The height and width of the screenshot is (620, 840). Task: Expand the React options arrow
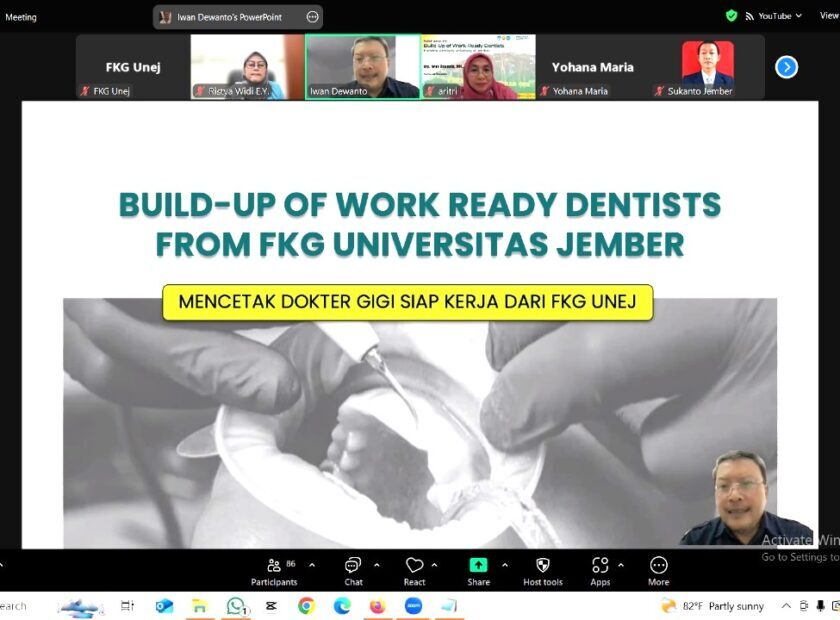pyautogui.click(x=434, y=565)
